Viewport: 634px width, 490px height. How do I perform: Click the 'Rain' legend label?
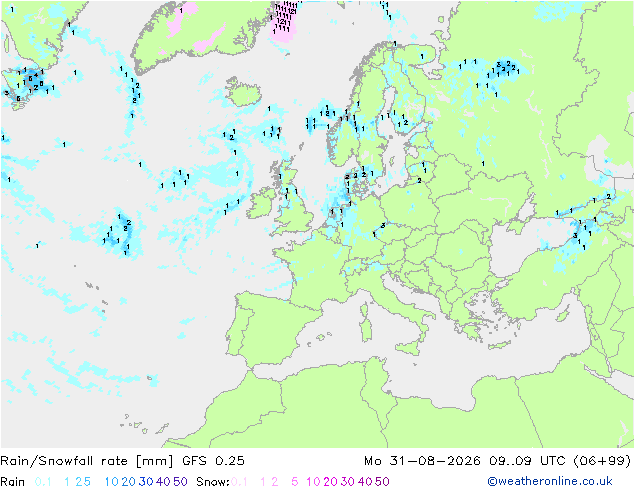point(13,482)
